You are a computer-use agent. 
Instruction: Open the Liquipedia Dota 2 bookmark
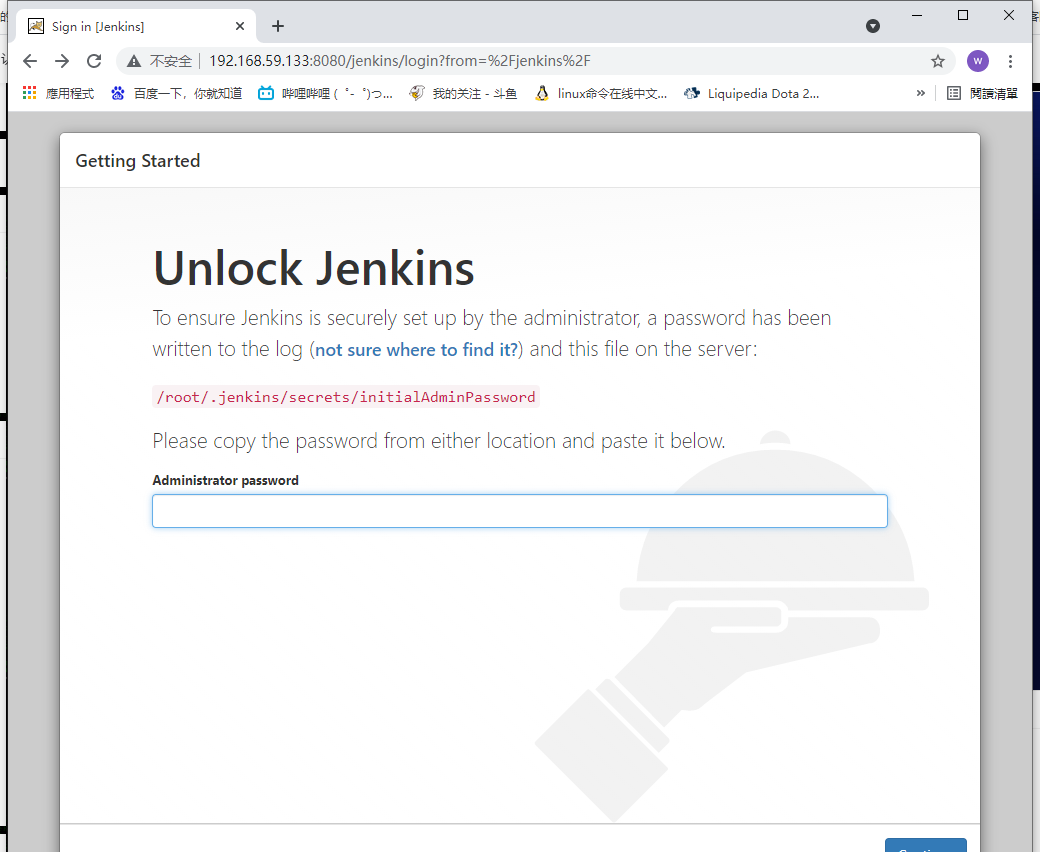pos(751,93)
